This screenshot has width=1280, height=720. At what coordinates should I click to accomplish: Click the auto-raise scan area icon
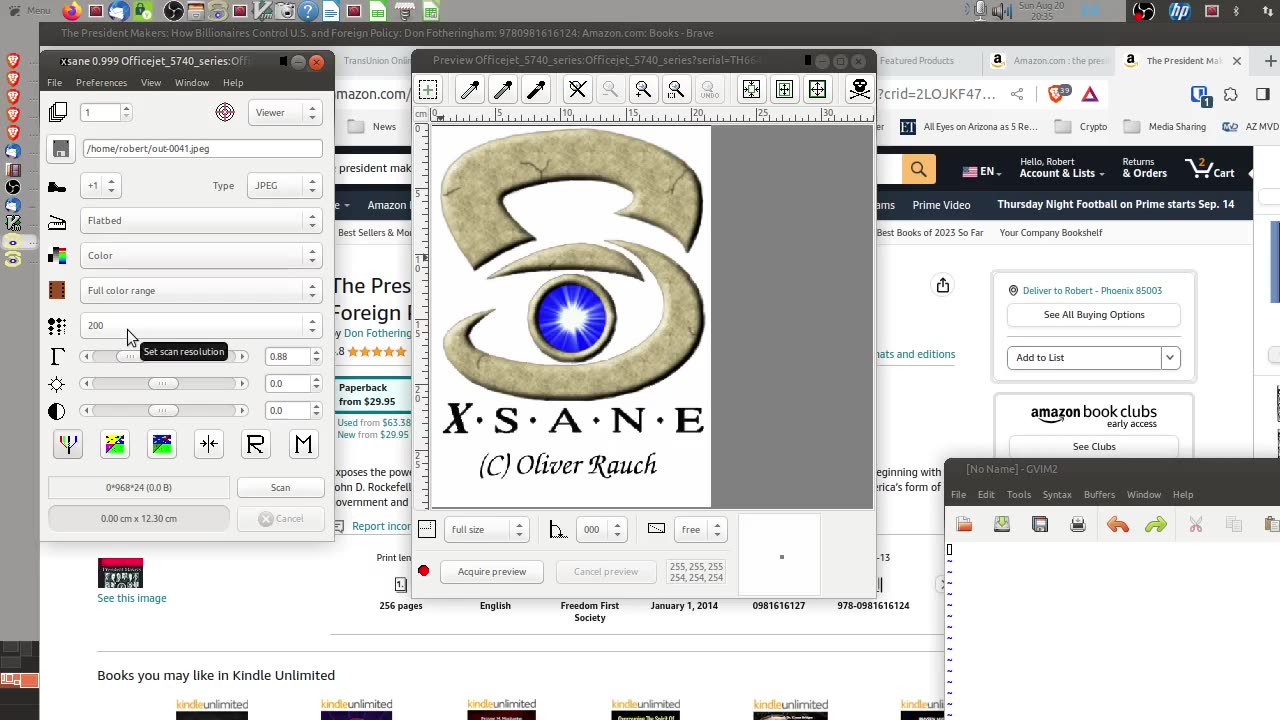(784, 90)
